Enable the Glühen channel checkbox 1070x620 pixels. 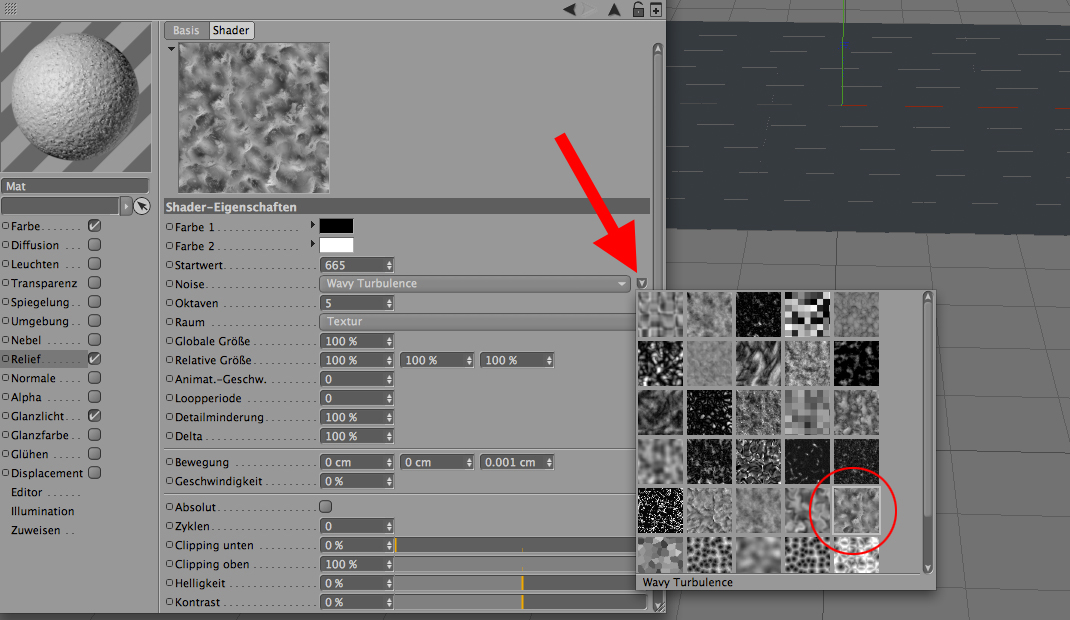tap(95, 454)
